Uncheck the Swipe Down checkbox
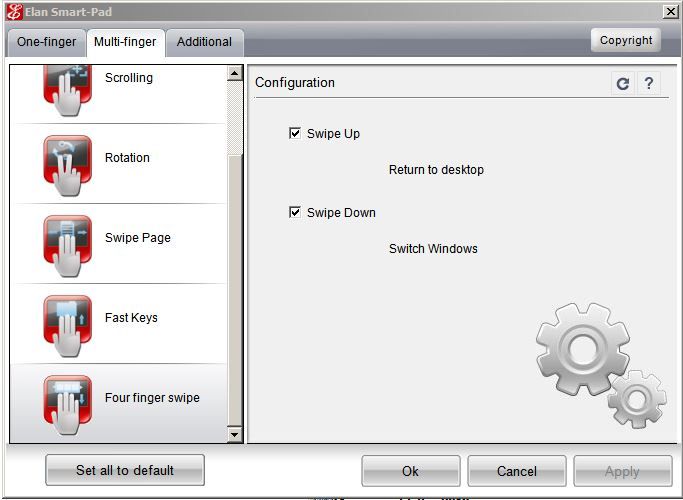This screenshot has height=500, width=683. 295,212
